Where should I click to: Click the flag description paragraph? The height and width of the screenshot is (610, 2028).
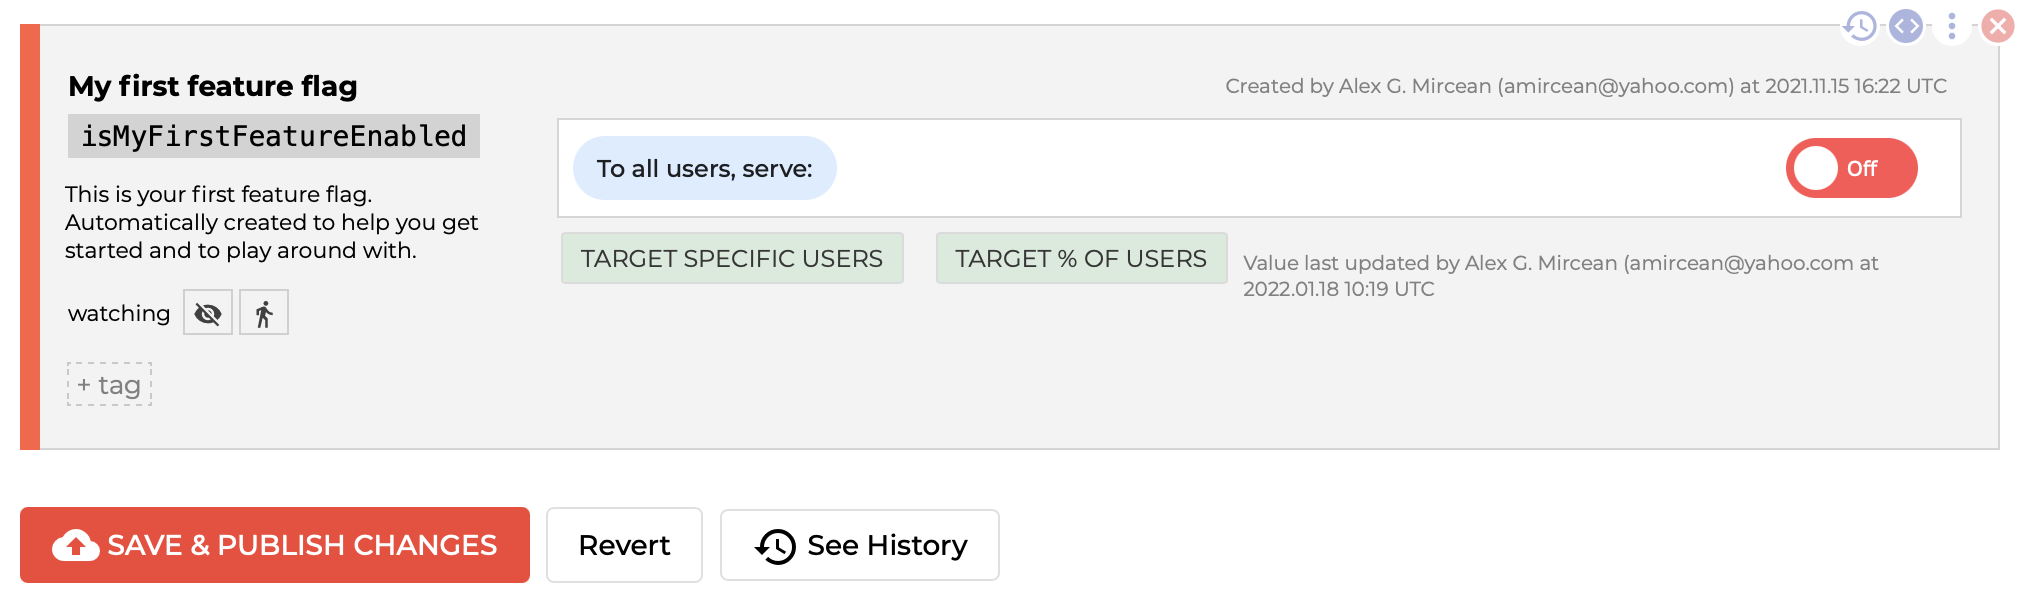271,222
